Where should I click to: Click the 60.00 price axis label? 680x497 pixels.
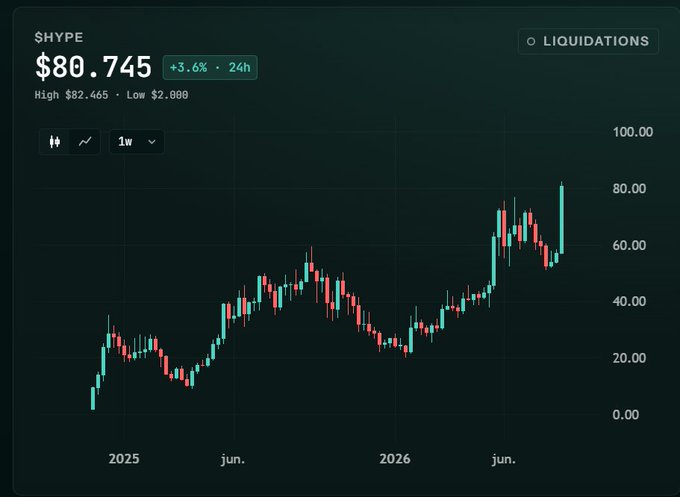[629, 245]
